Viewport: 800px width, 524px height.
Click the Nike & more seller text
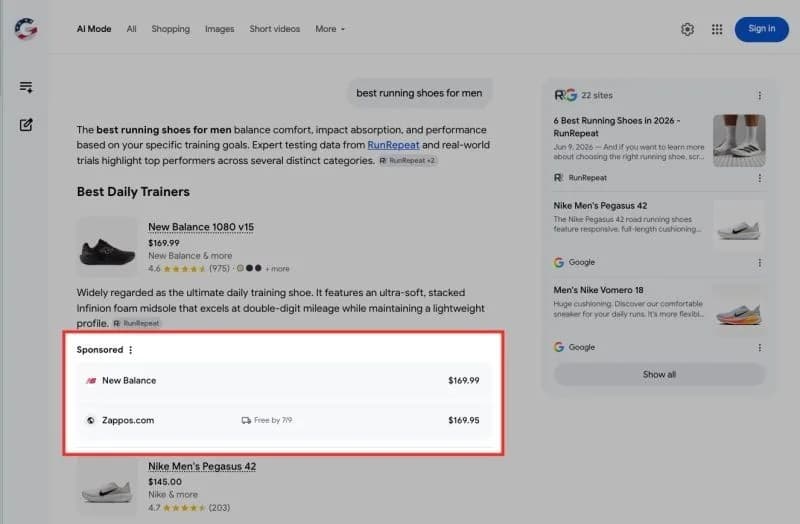tap(173, 494)
